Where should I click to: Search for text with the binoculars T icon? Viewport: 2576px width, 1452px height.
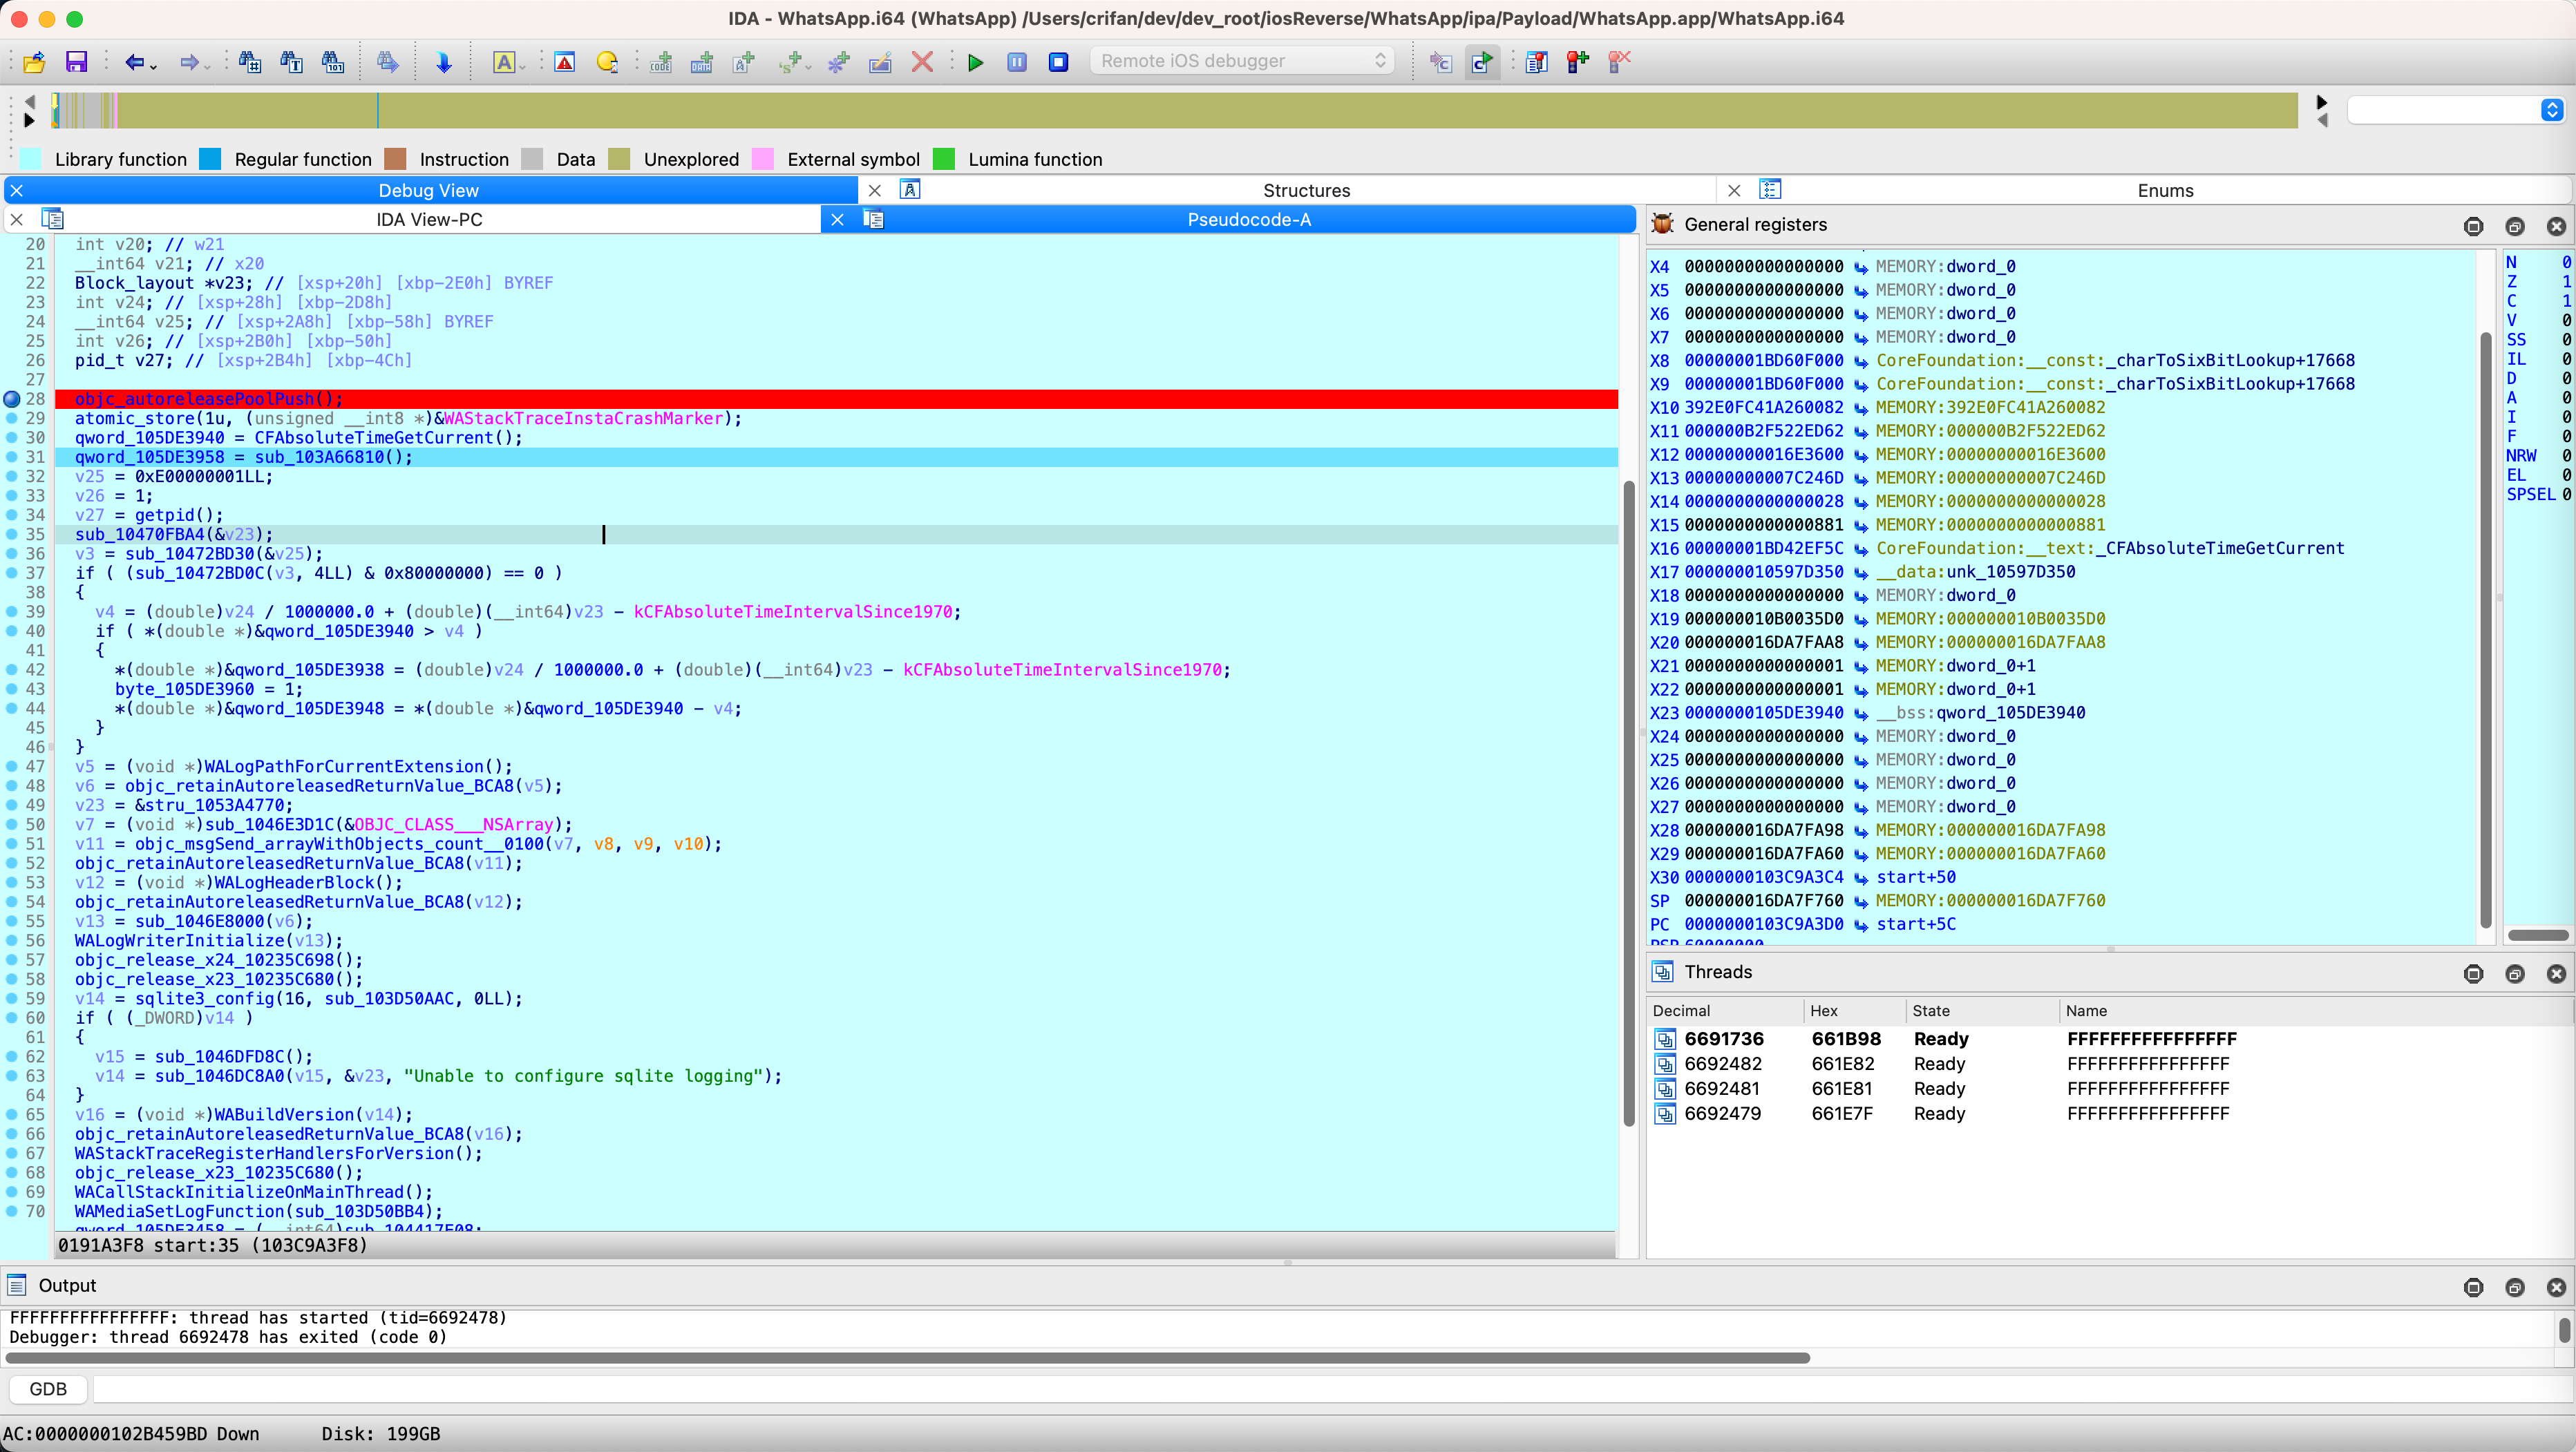tap(291, 62)
